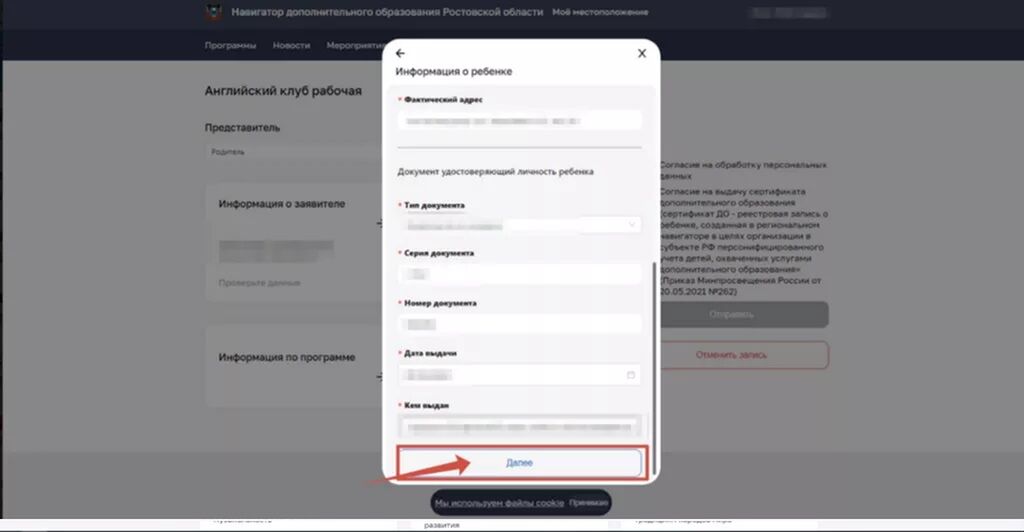Click the regional coat of arms logo
Screen dimensions: 1024x532
pyautogui.click(x=214, y=12)
